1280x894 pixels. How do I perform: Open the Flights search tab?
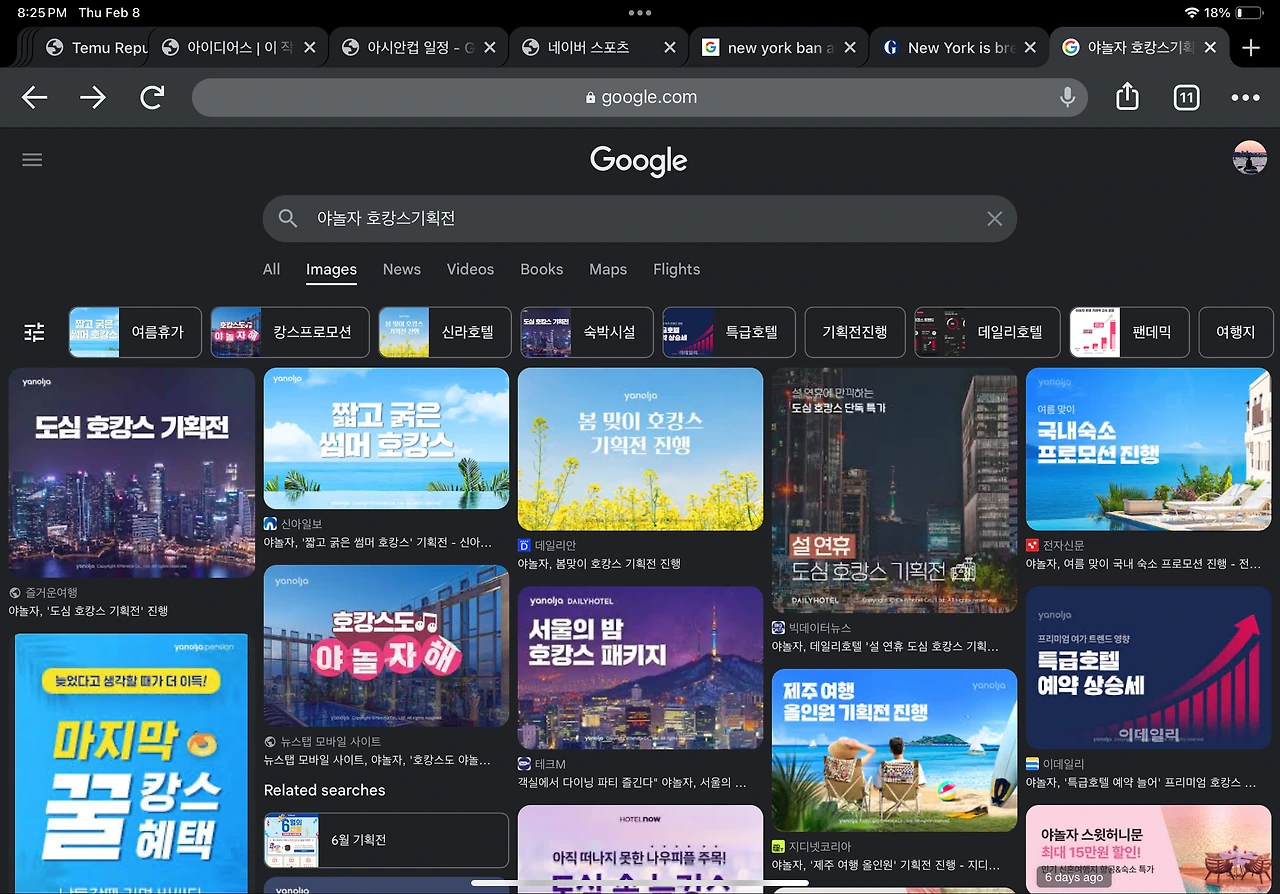point(676,269)
